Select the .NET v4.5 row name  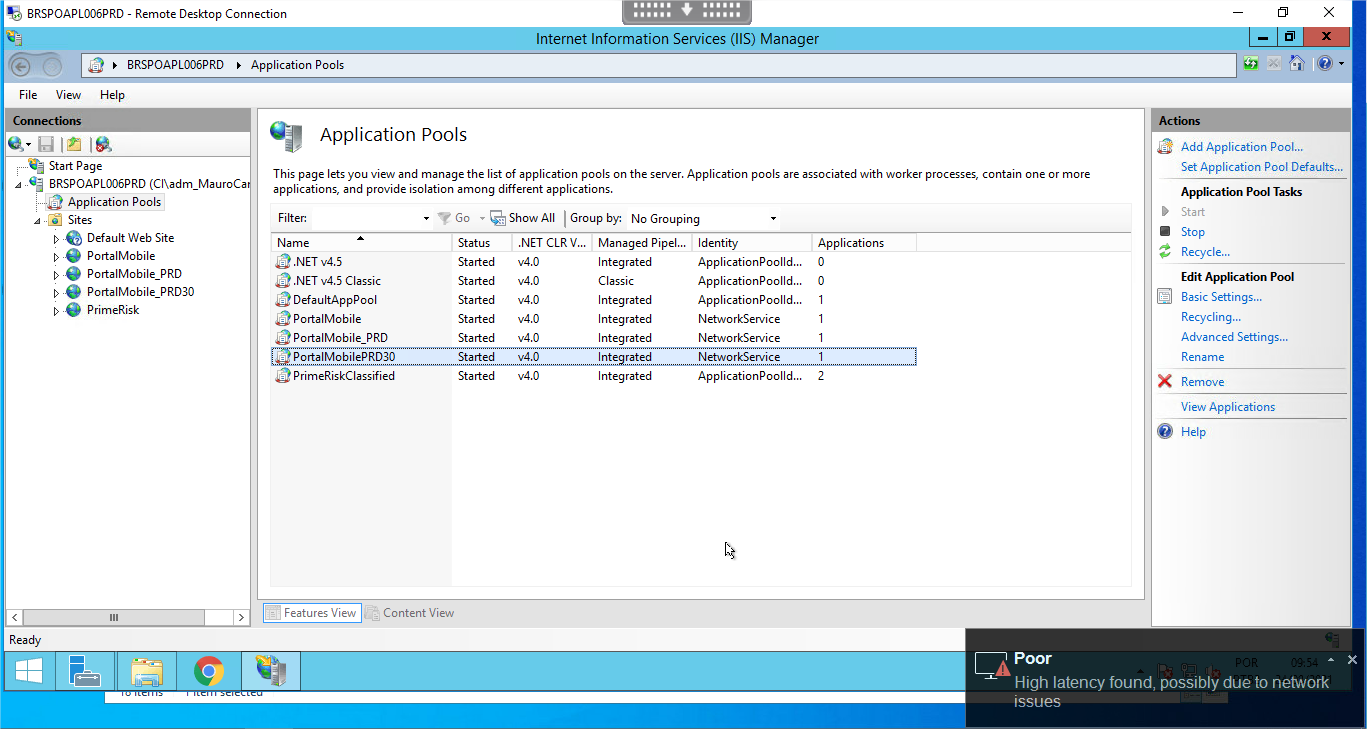(317, 262)
